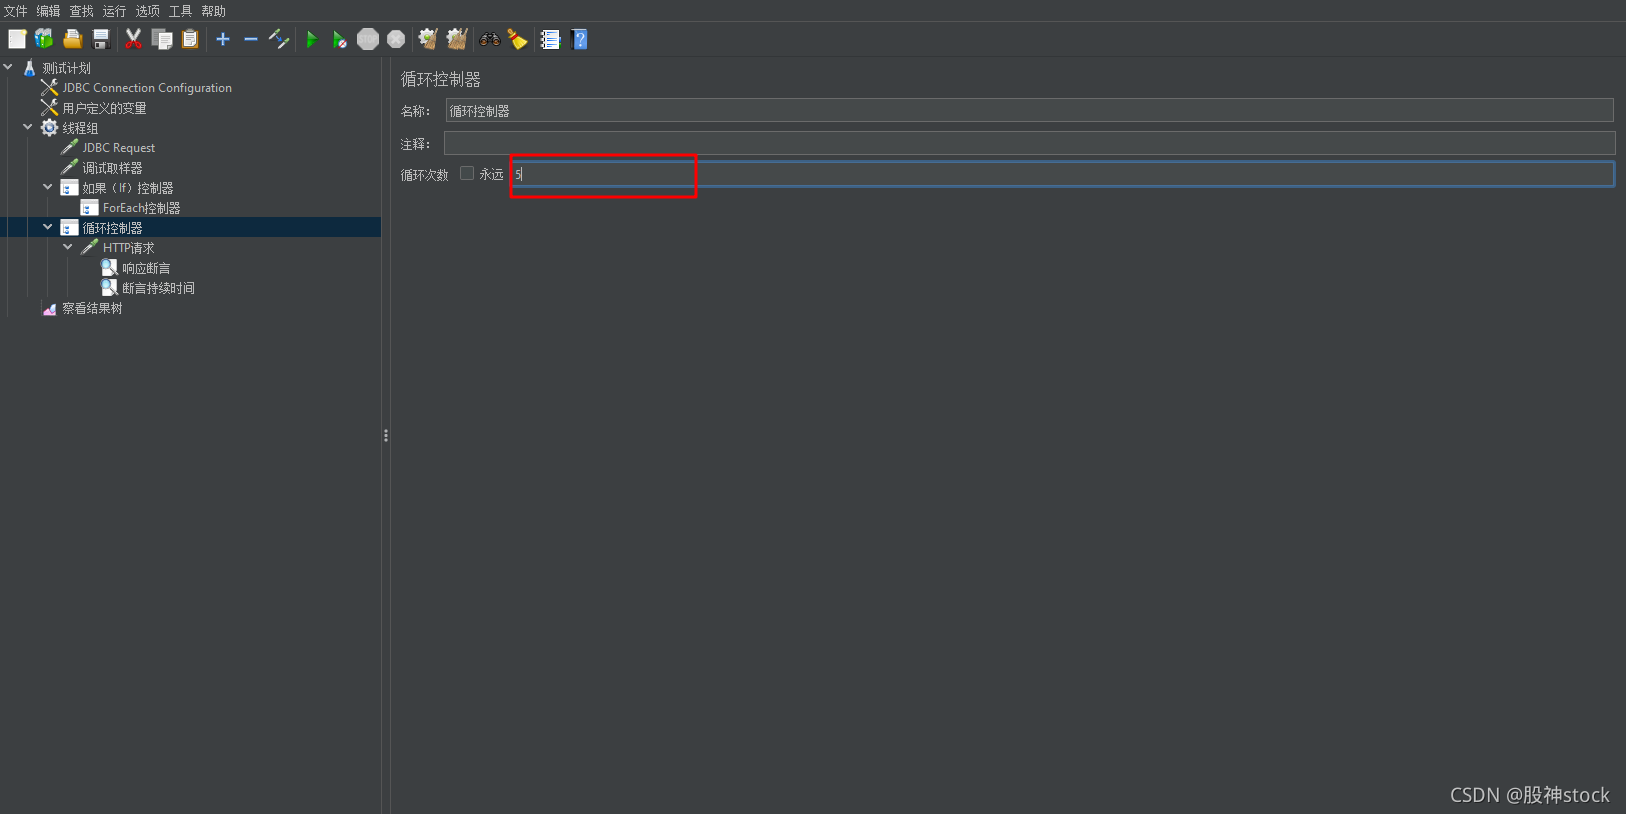Screen dimensions: 1626x814
Task: Select ForEach控制器 in tree
Action: pos(142,208)
